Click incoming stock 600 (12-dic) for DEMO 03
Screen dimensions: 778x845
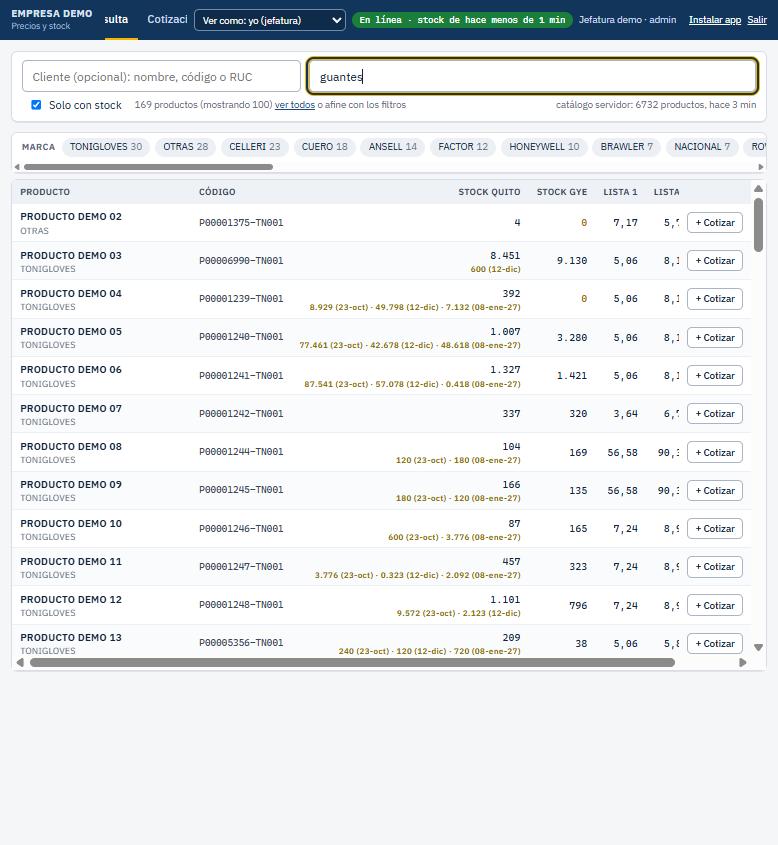(x=495, y=269)
